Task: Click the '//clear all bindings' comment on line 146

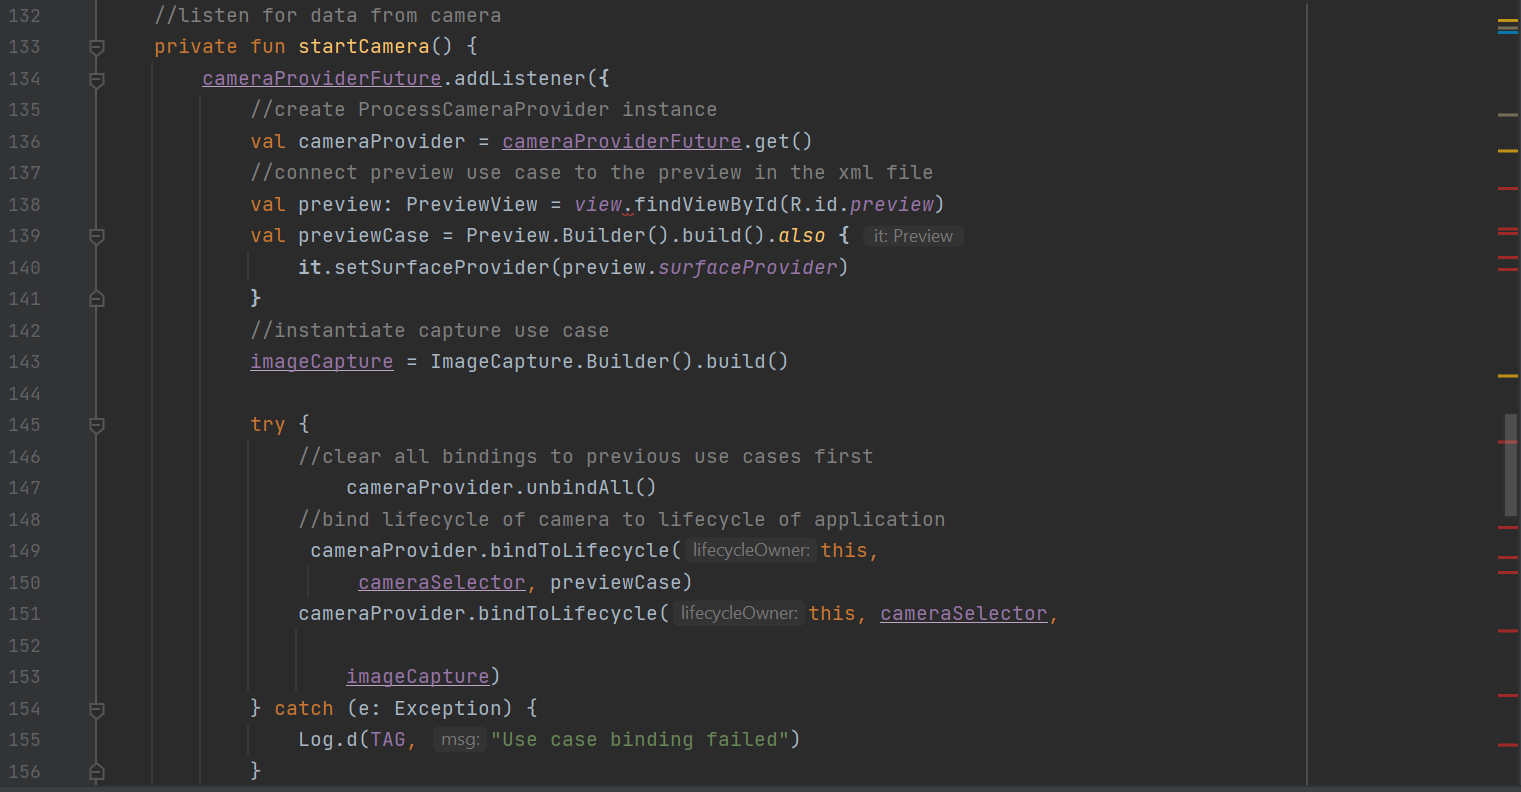Action: 586,456
